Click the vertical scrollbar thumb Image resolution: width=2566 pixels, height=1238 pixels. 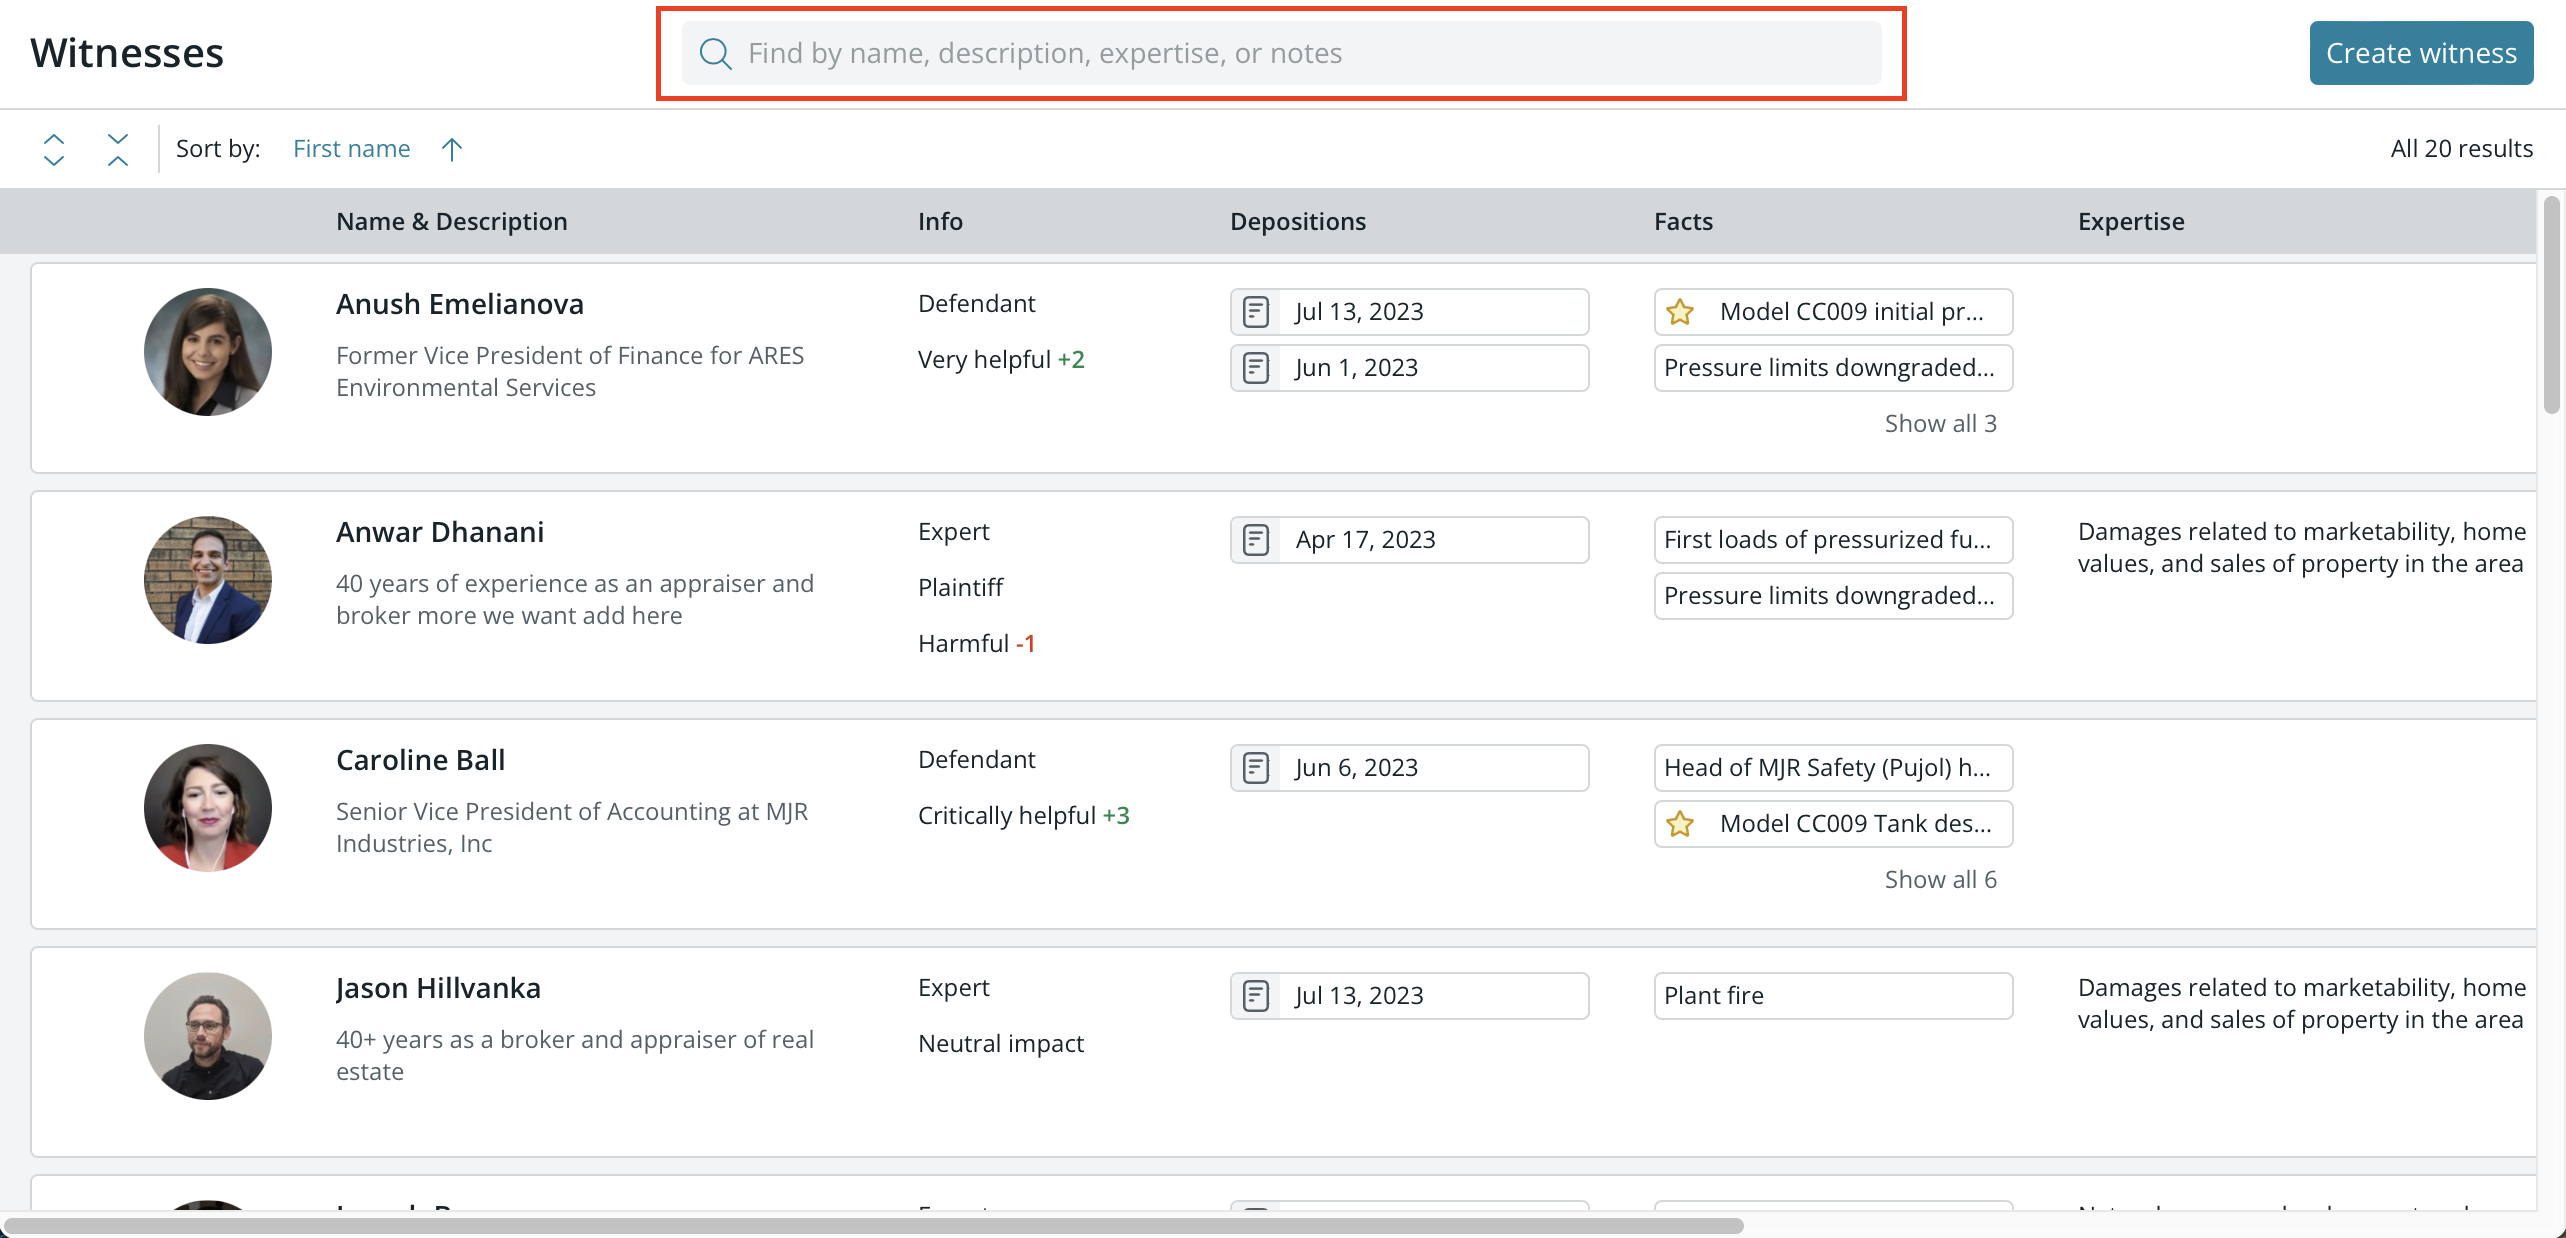[2552, 304]
